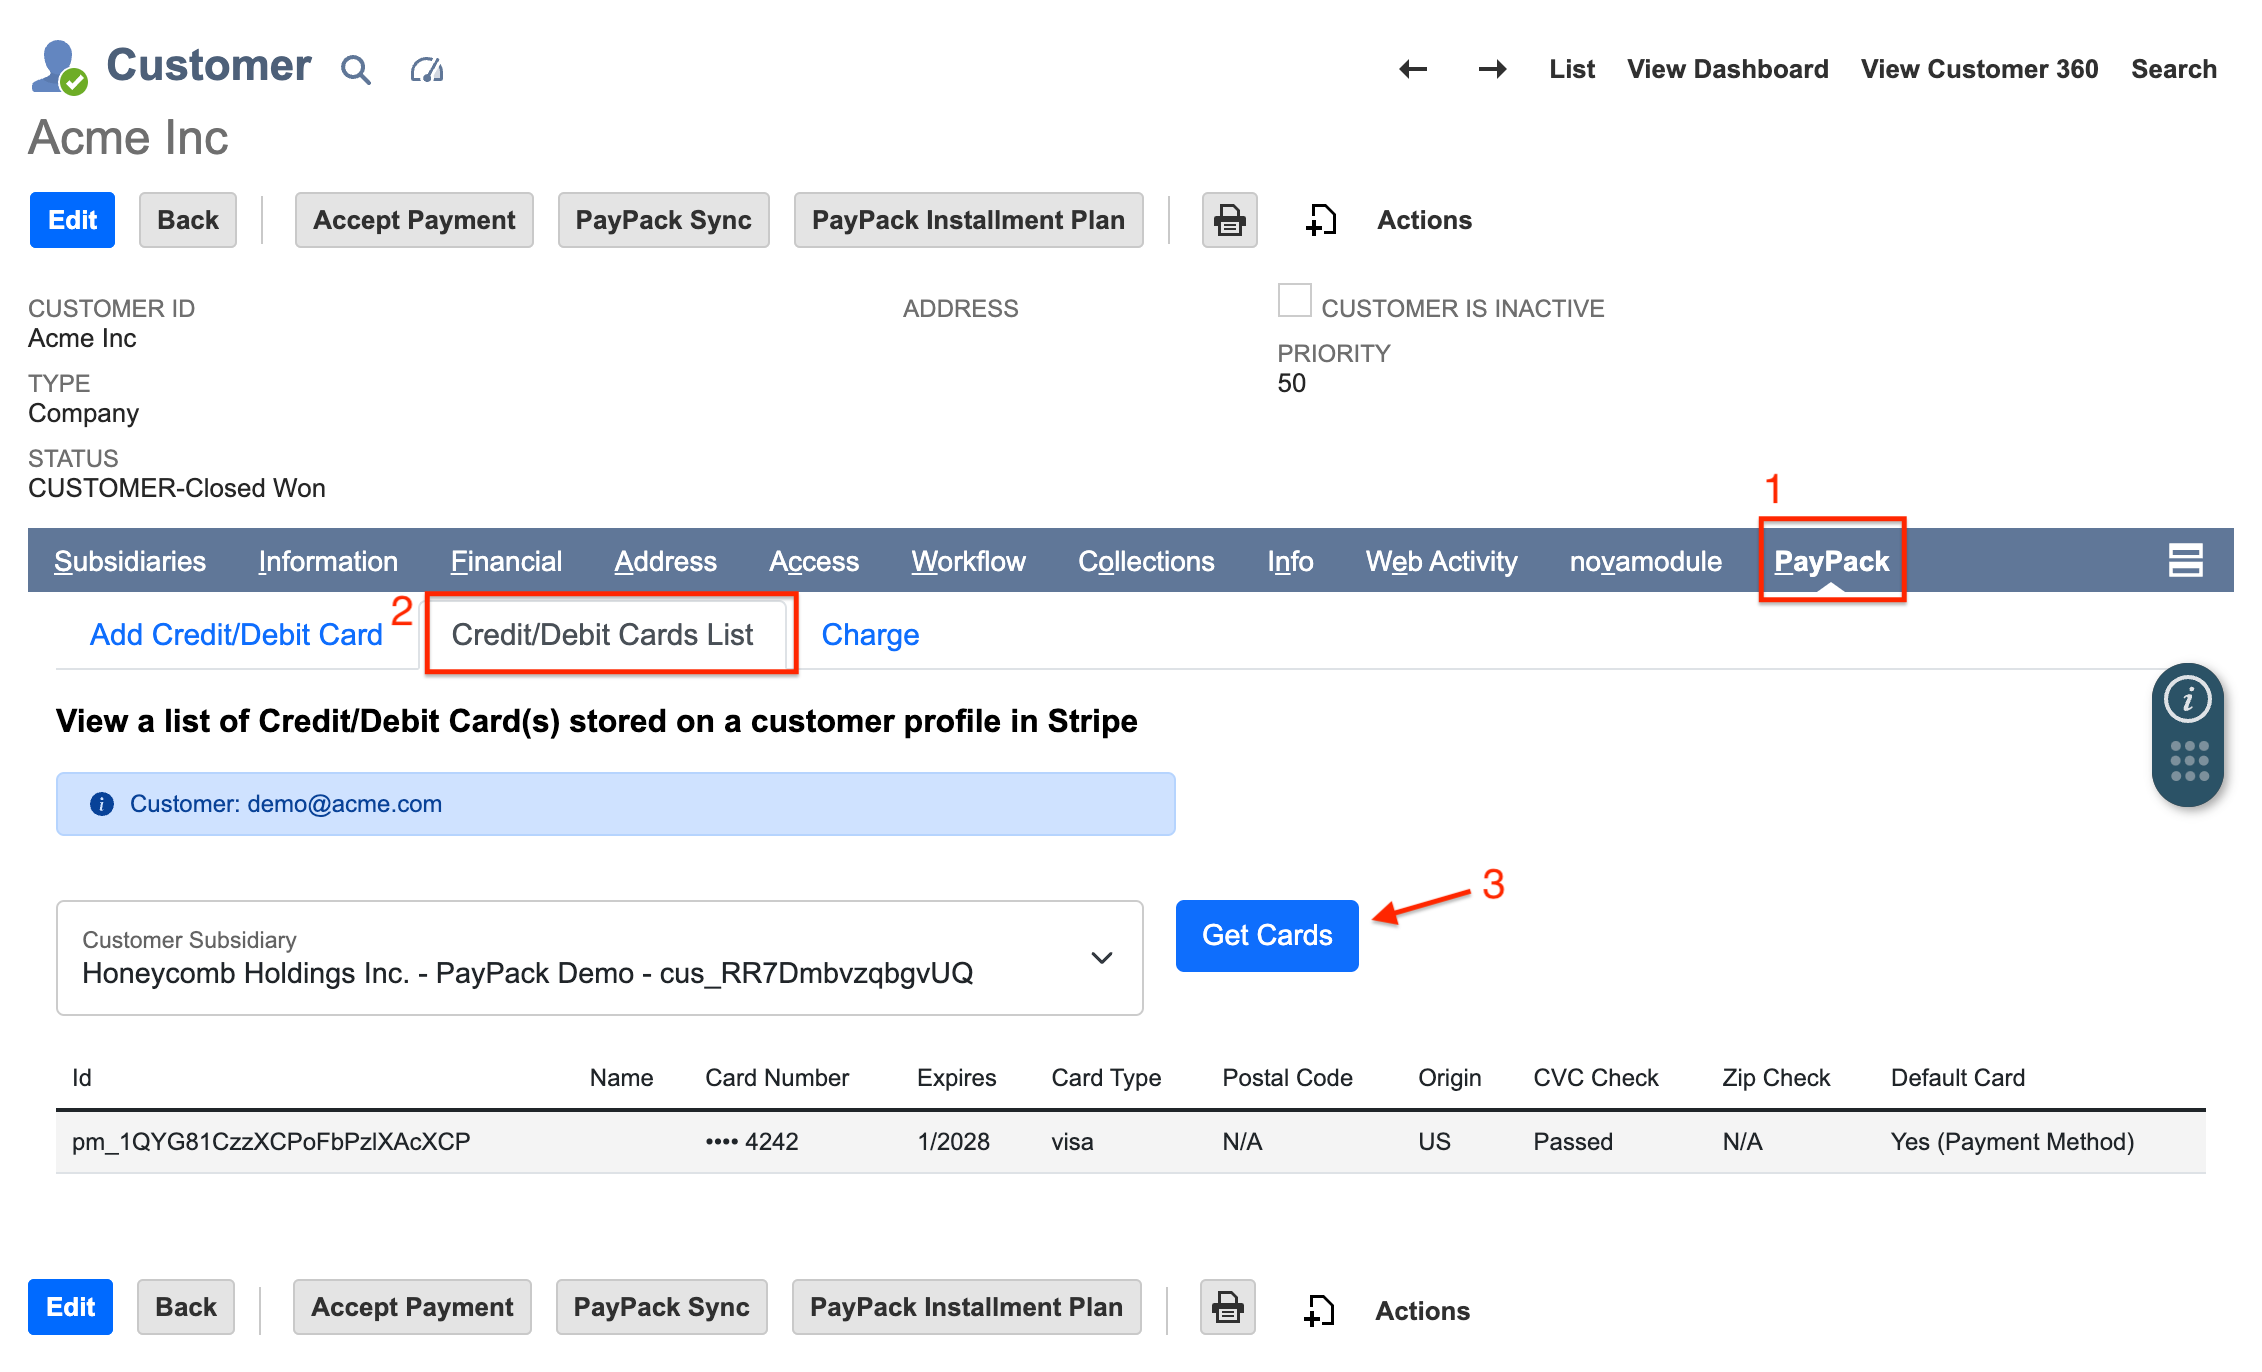Click the floating info circle icon on right edge
The image size is (2262, 1372).
(2188, 699)
